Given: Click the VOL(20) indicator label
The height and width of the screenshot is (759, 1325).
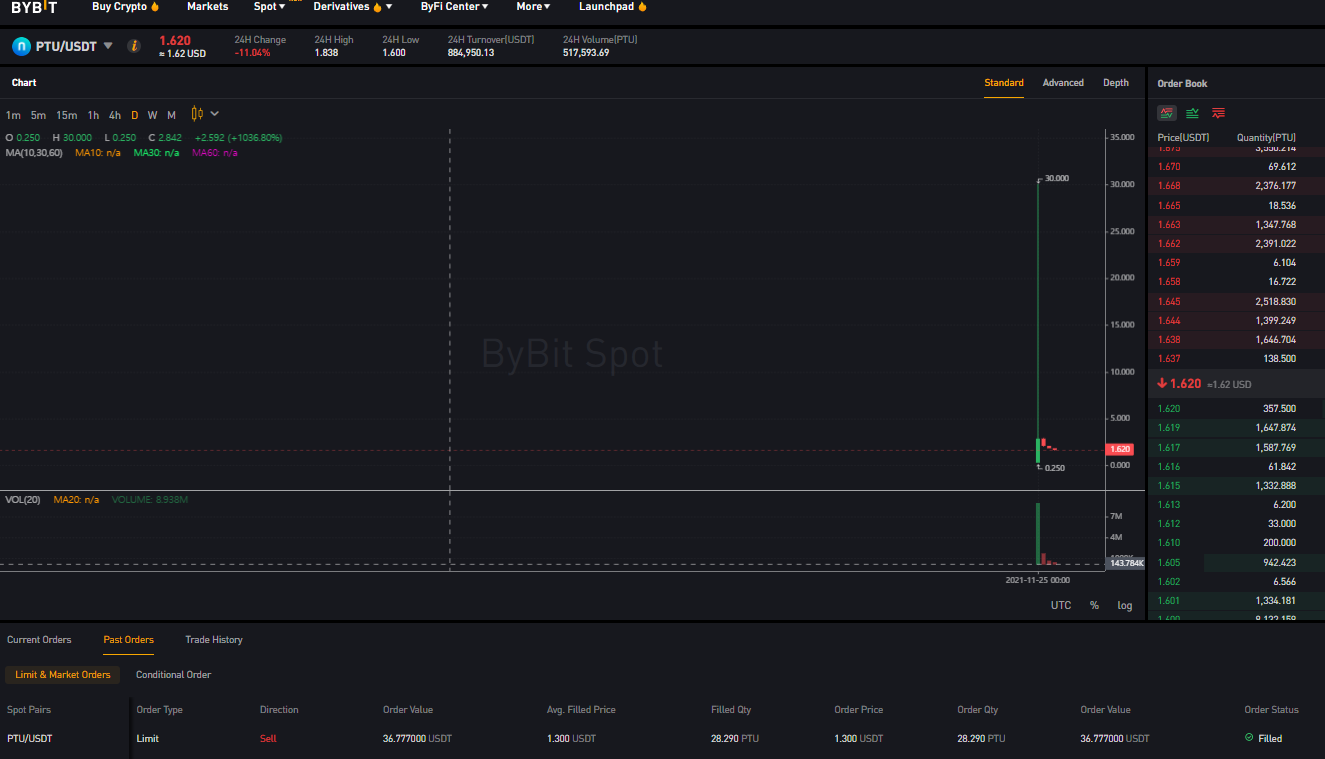Looking at the screenshot, I should pyautogui.click(x=23, y=499).
